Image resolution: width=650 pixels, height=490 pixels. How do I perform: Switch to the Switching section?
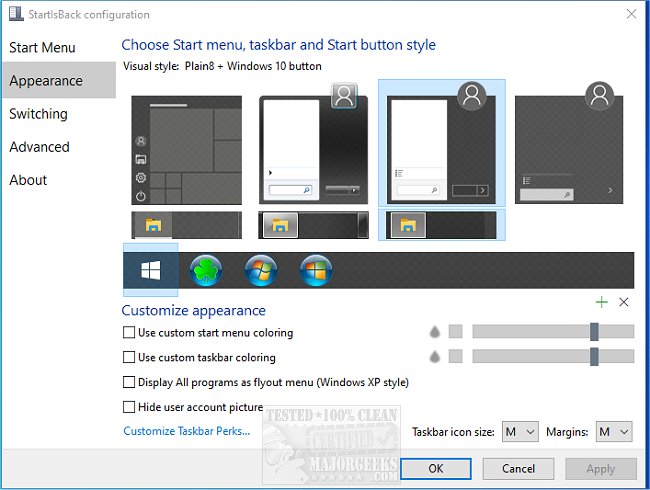[59, 114]
